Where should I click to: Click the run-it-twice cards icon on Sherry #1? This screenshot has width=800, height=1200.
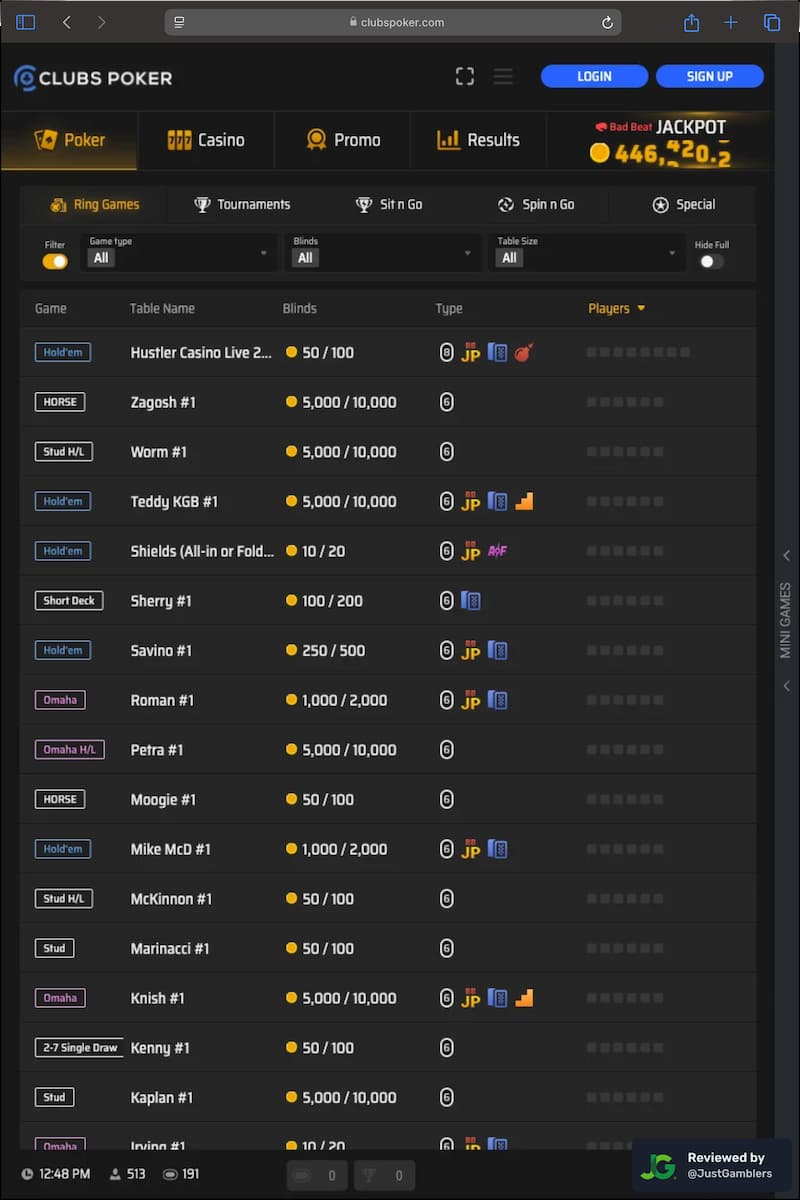point(469,600)
